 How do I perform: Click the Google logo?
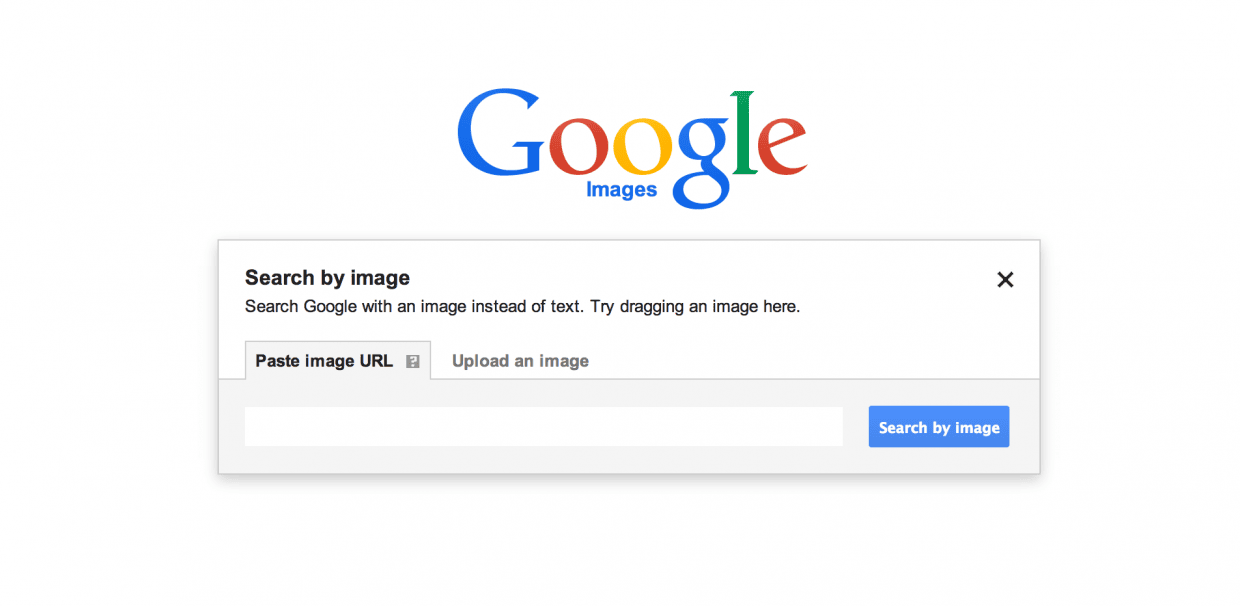click(632, 148)
